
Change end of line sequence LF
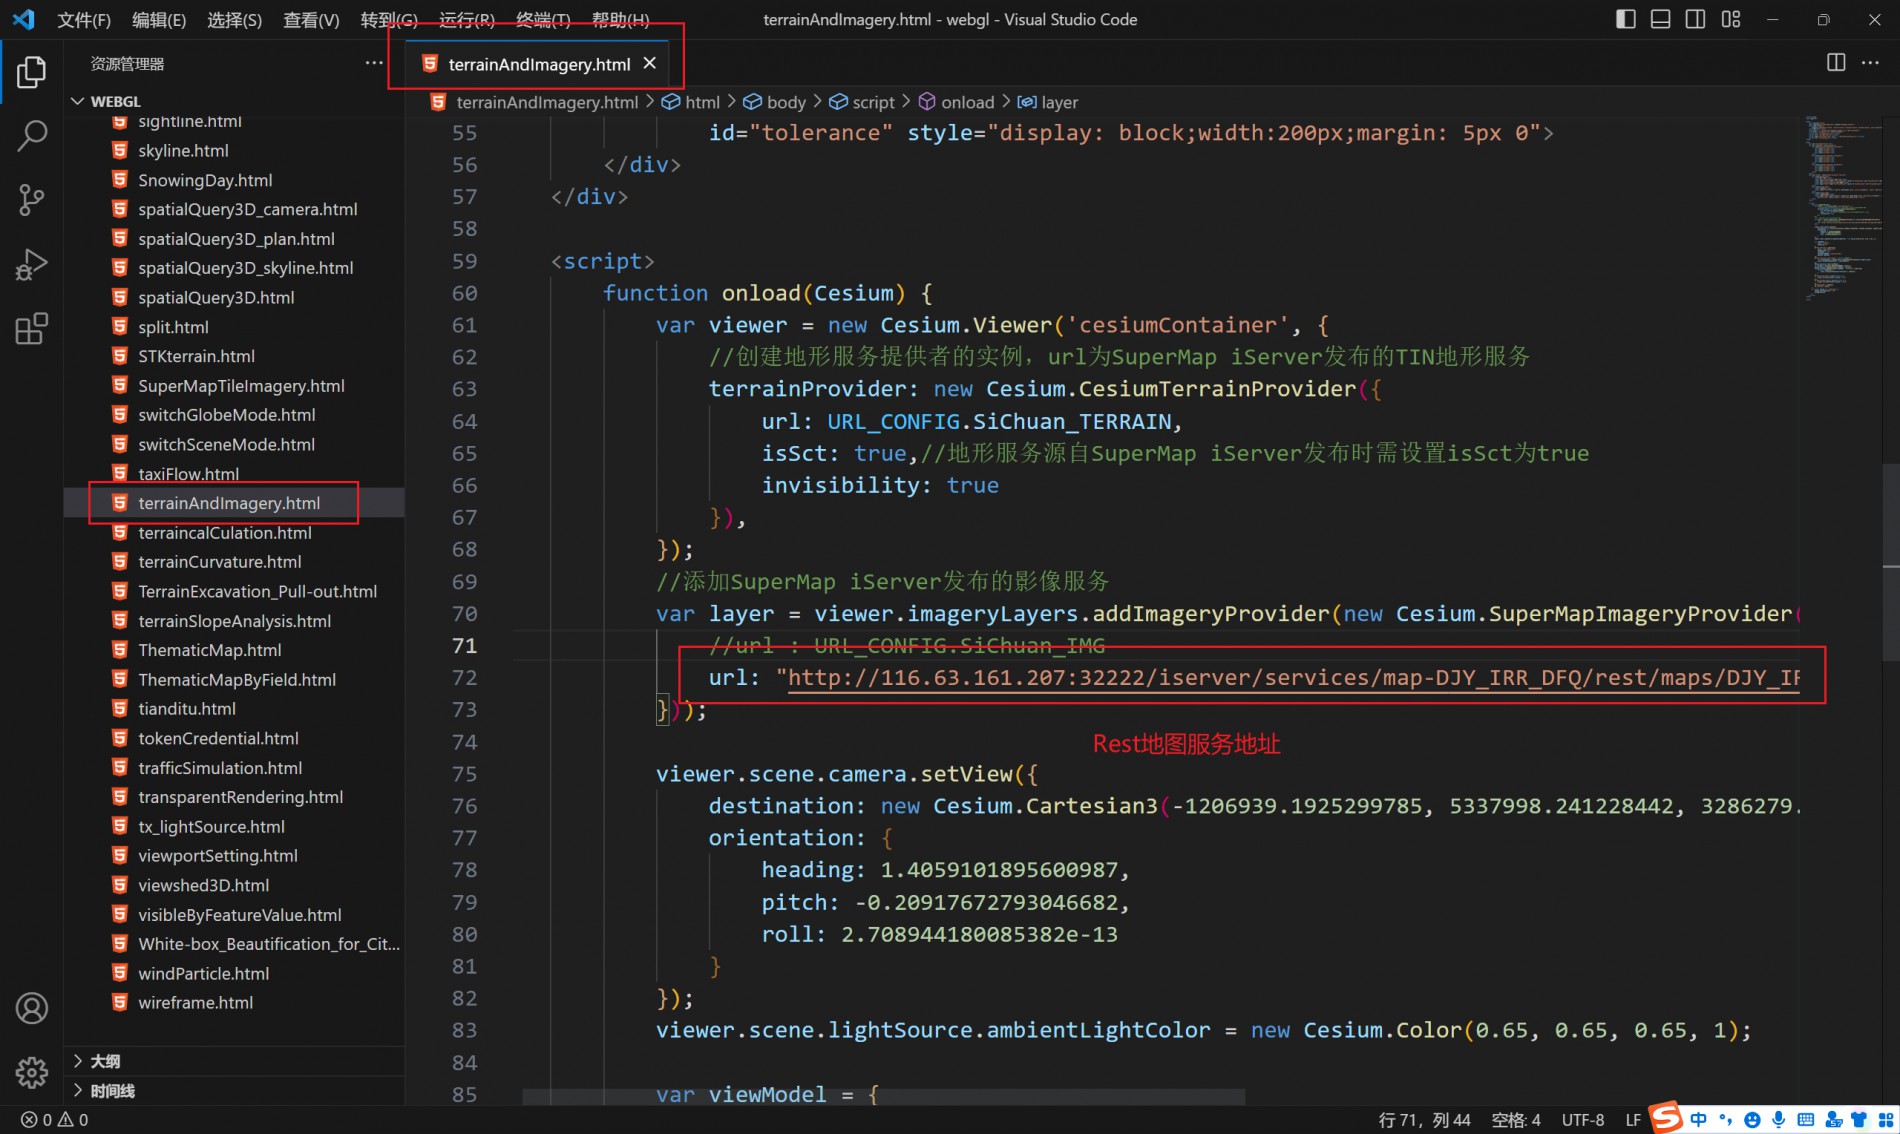click(x=1633, y=1120)
